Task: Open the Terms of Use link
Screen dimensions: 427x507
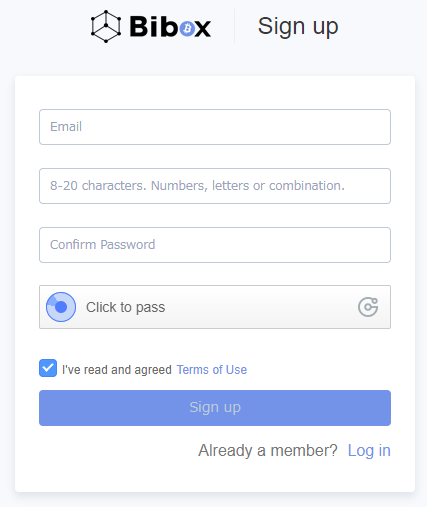Action: (x=212, y=370)
